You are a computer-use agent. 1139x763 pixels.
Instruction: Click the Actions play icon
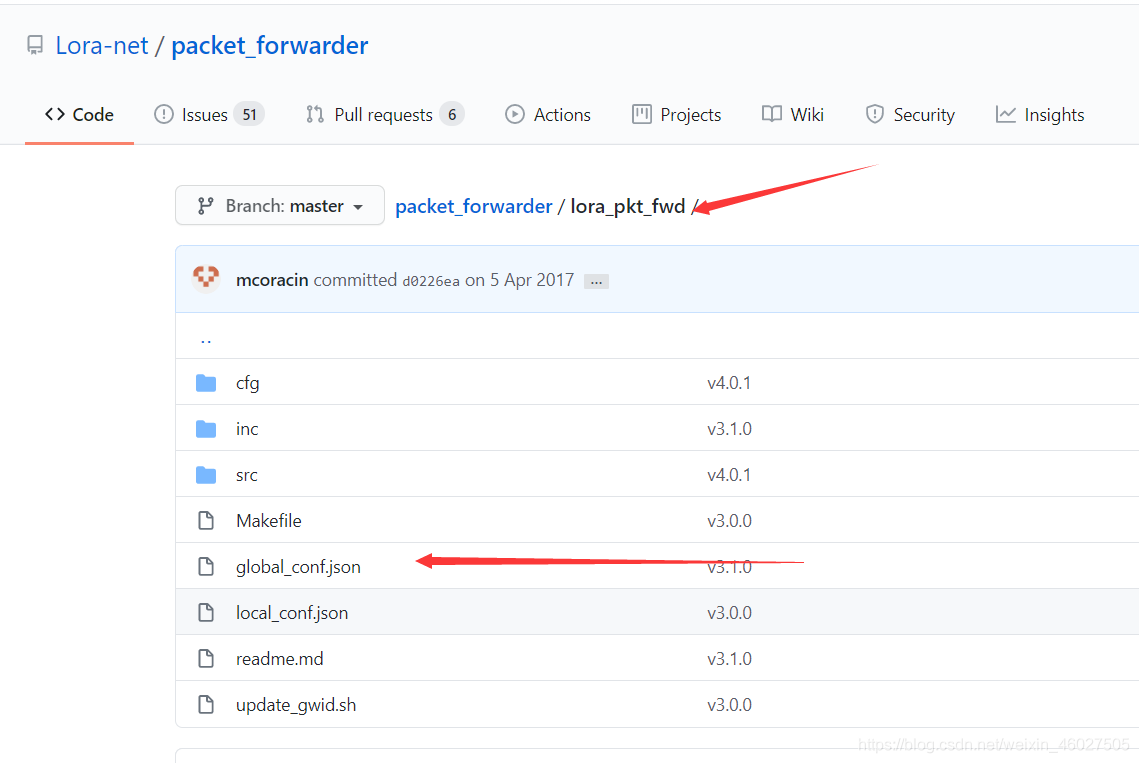tap(515, 114)
